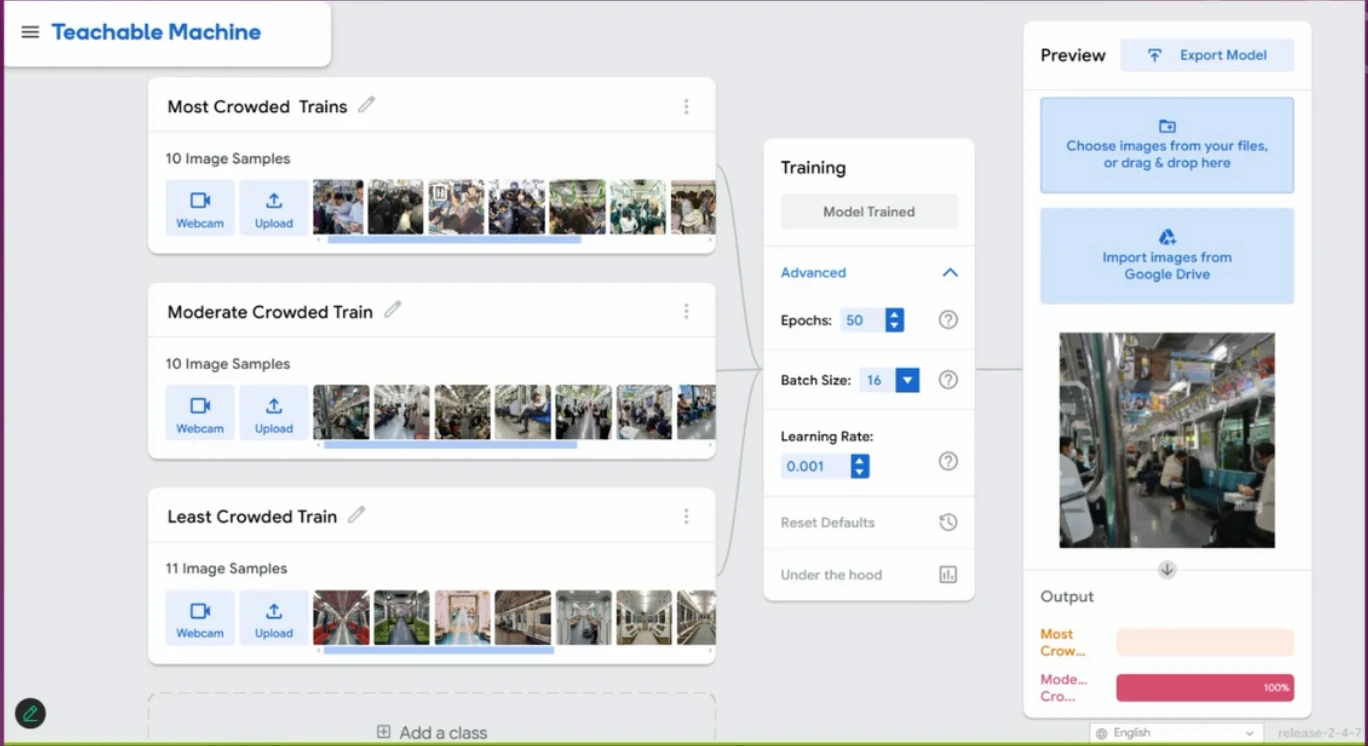Open help for Epochs
The height and width of the screenshot is (746, 1368).
click(948, 320)
